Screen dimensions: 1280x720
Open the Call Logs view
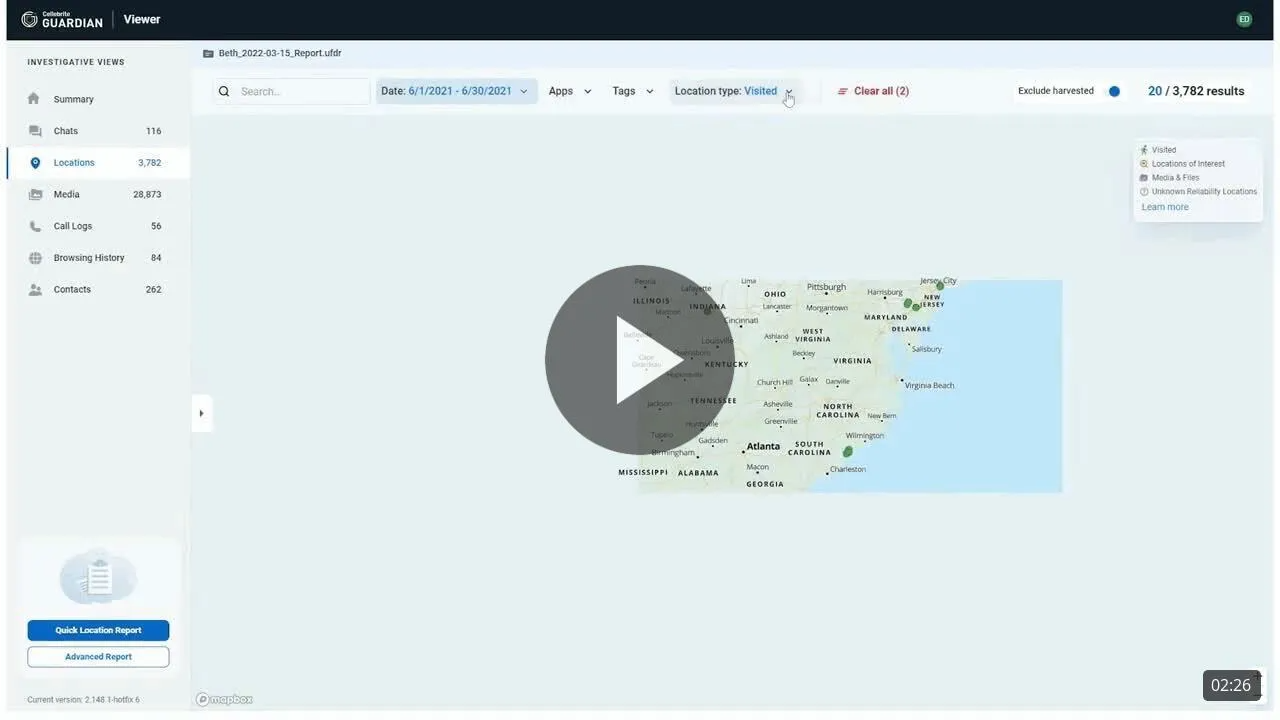pos(73,226)
